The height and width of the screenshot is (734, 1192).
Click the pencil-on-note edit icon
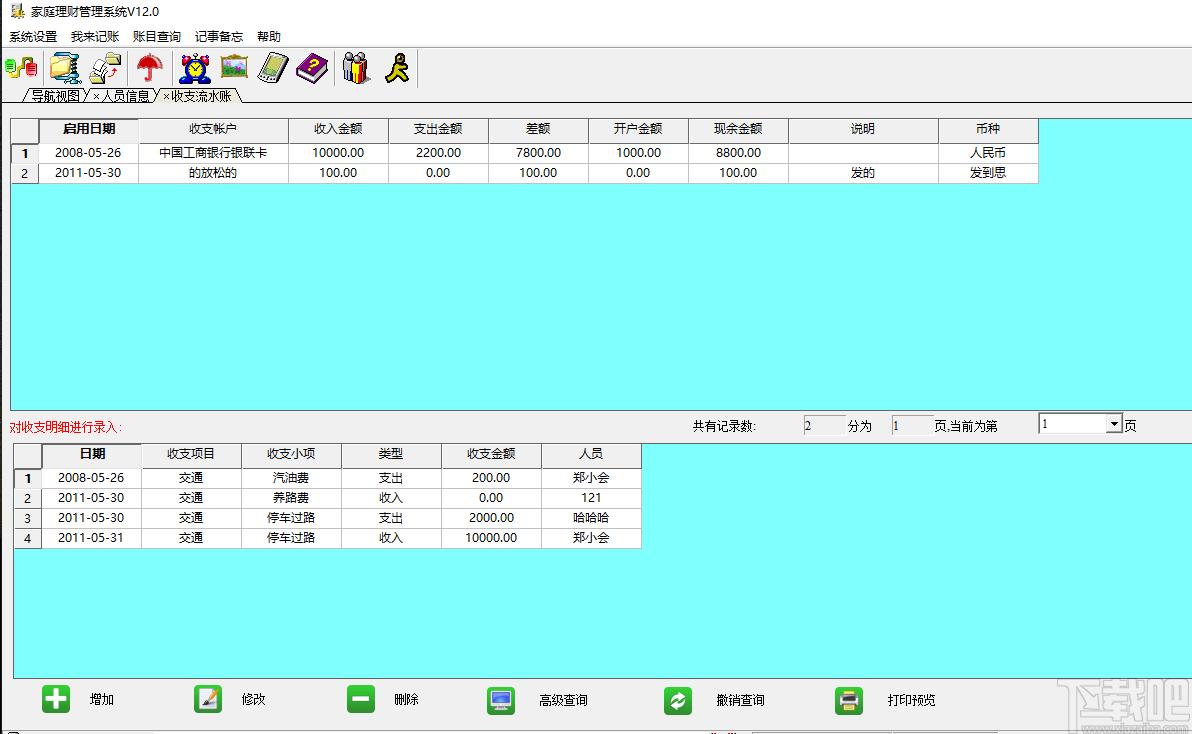click(208, 699)
